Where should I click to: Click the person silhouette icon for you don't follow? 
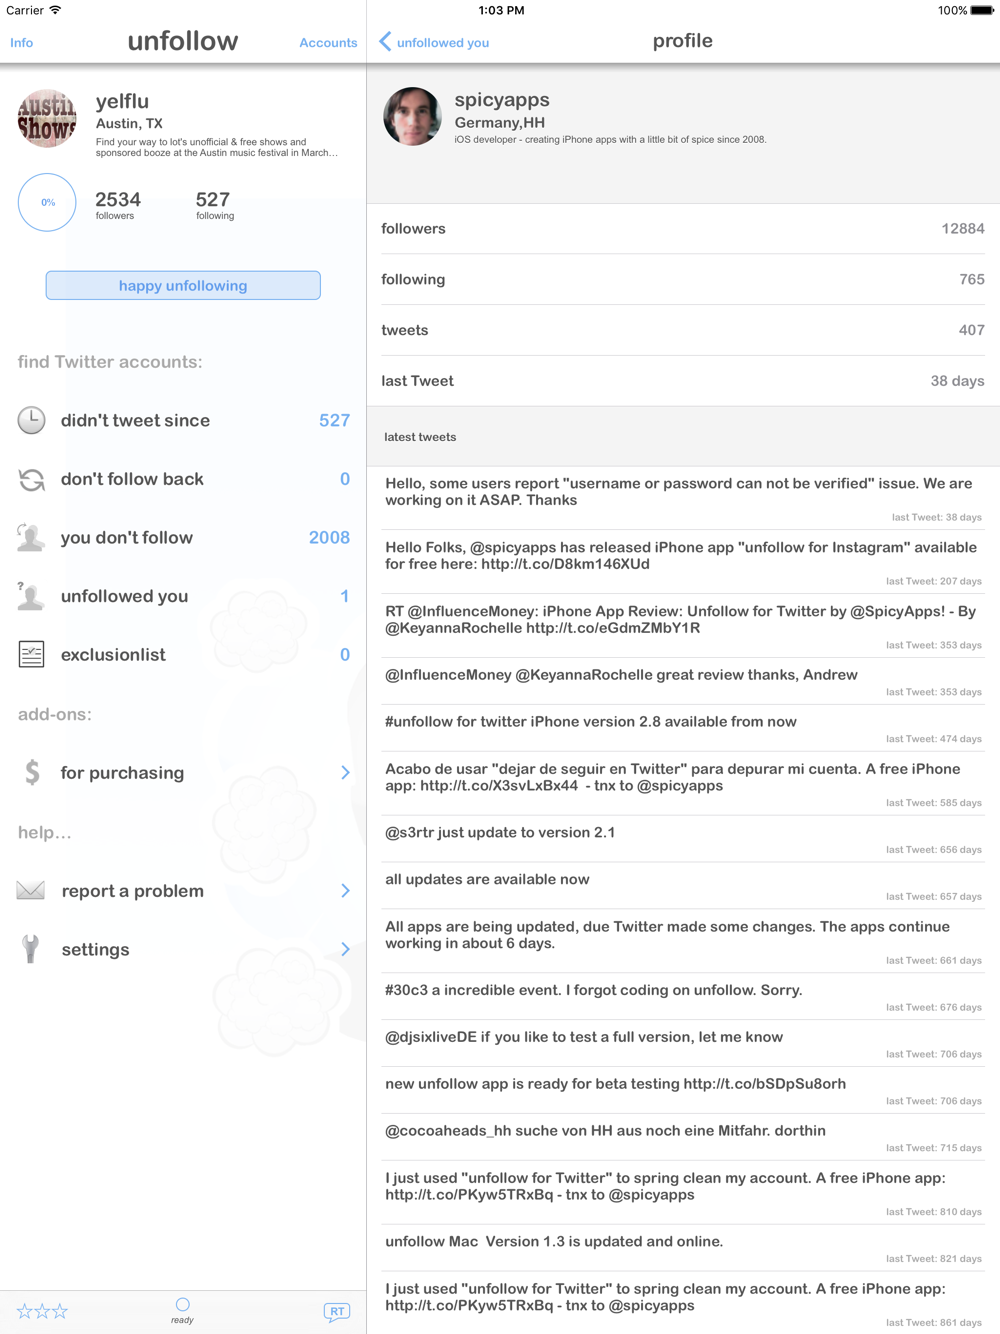point(31,538)
